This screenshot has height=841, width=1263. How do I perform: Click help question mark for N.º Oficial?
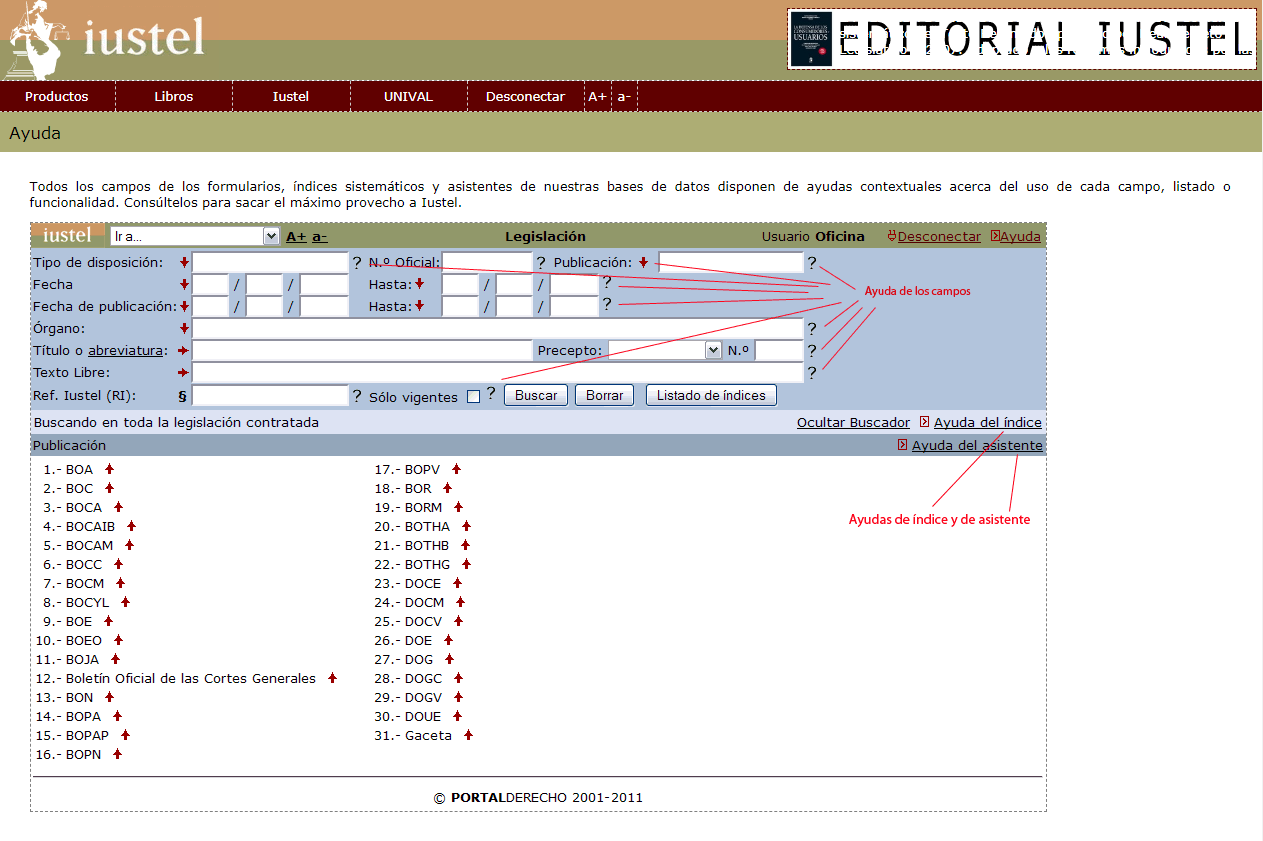pos(541,263)
